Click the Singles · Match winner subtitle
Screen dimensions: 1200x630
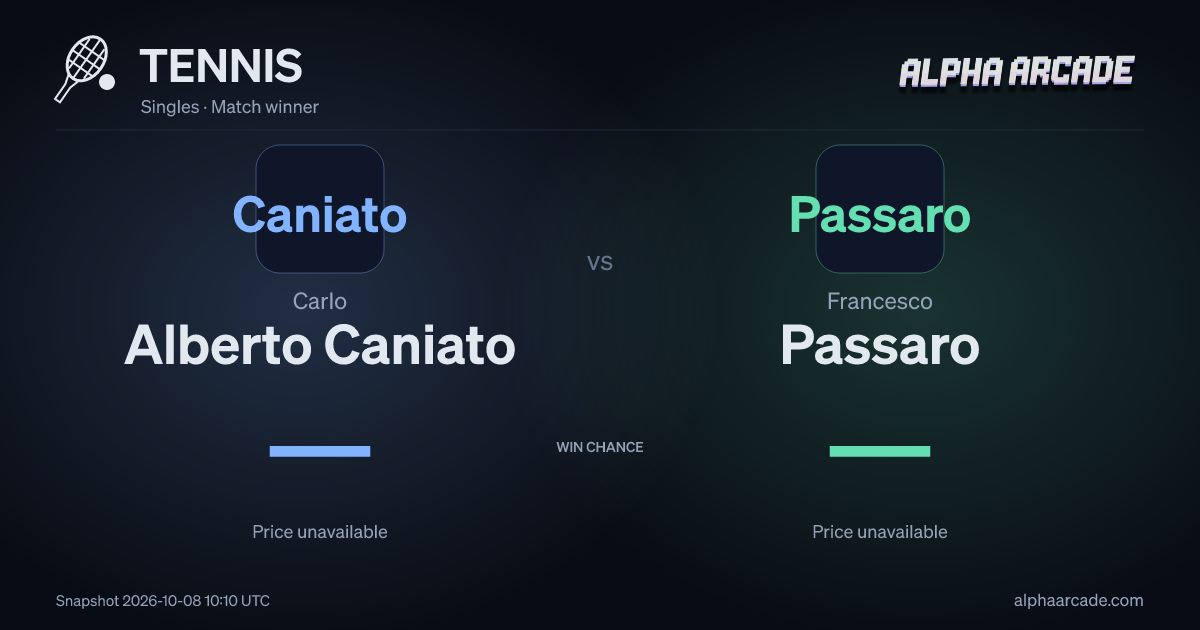point(230,106)
